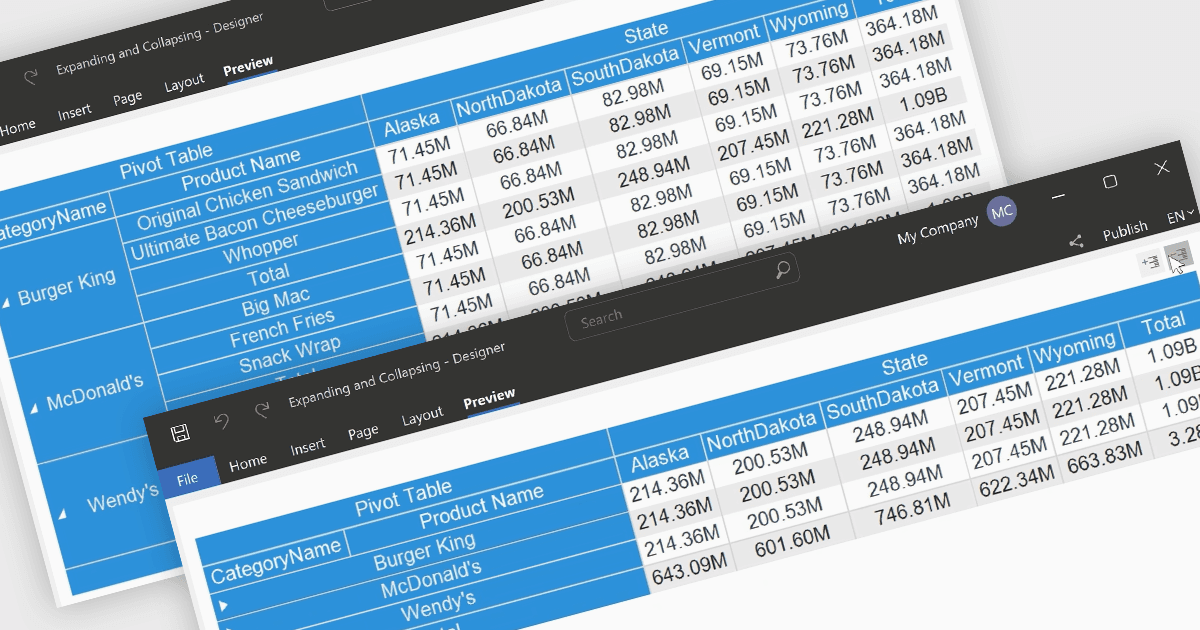Click the Undo arrow in the front window
The height and width of the screenshot is (630, 1200).
click(x=222, y=423)
